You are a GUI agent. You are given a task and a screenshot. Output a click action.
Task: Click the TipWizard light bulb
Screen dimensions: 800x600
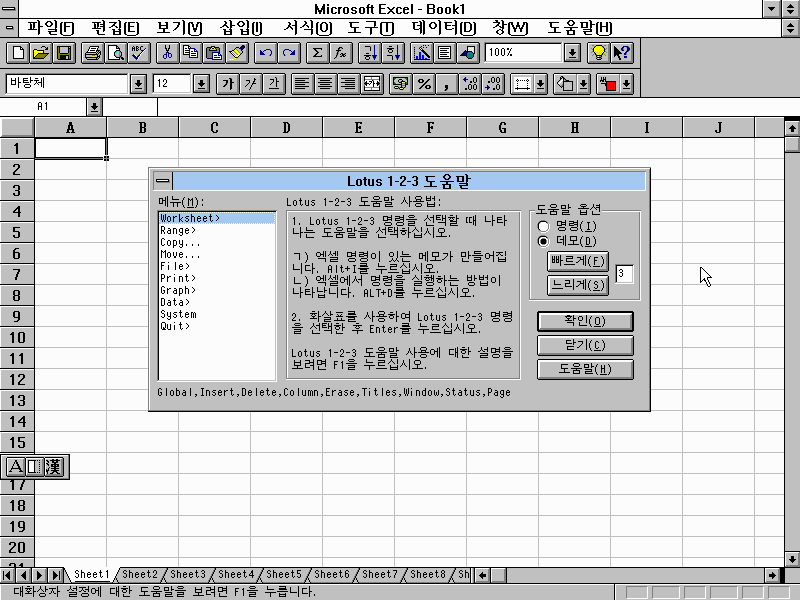(598, 53)
